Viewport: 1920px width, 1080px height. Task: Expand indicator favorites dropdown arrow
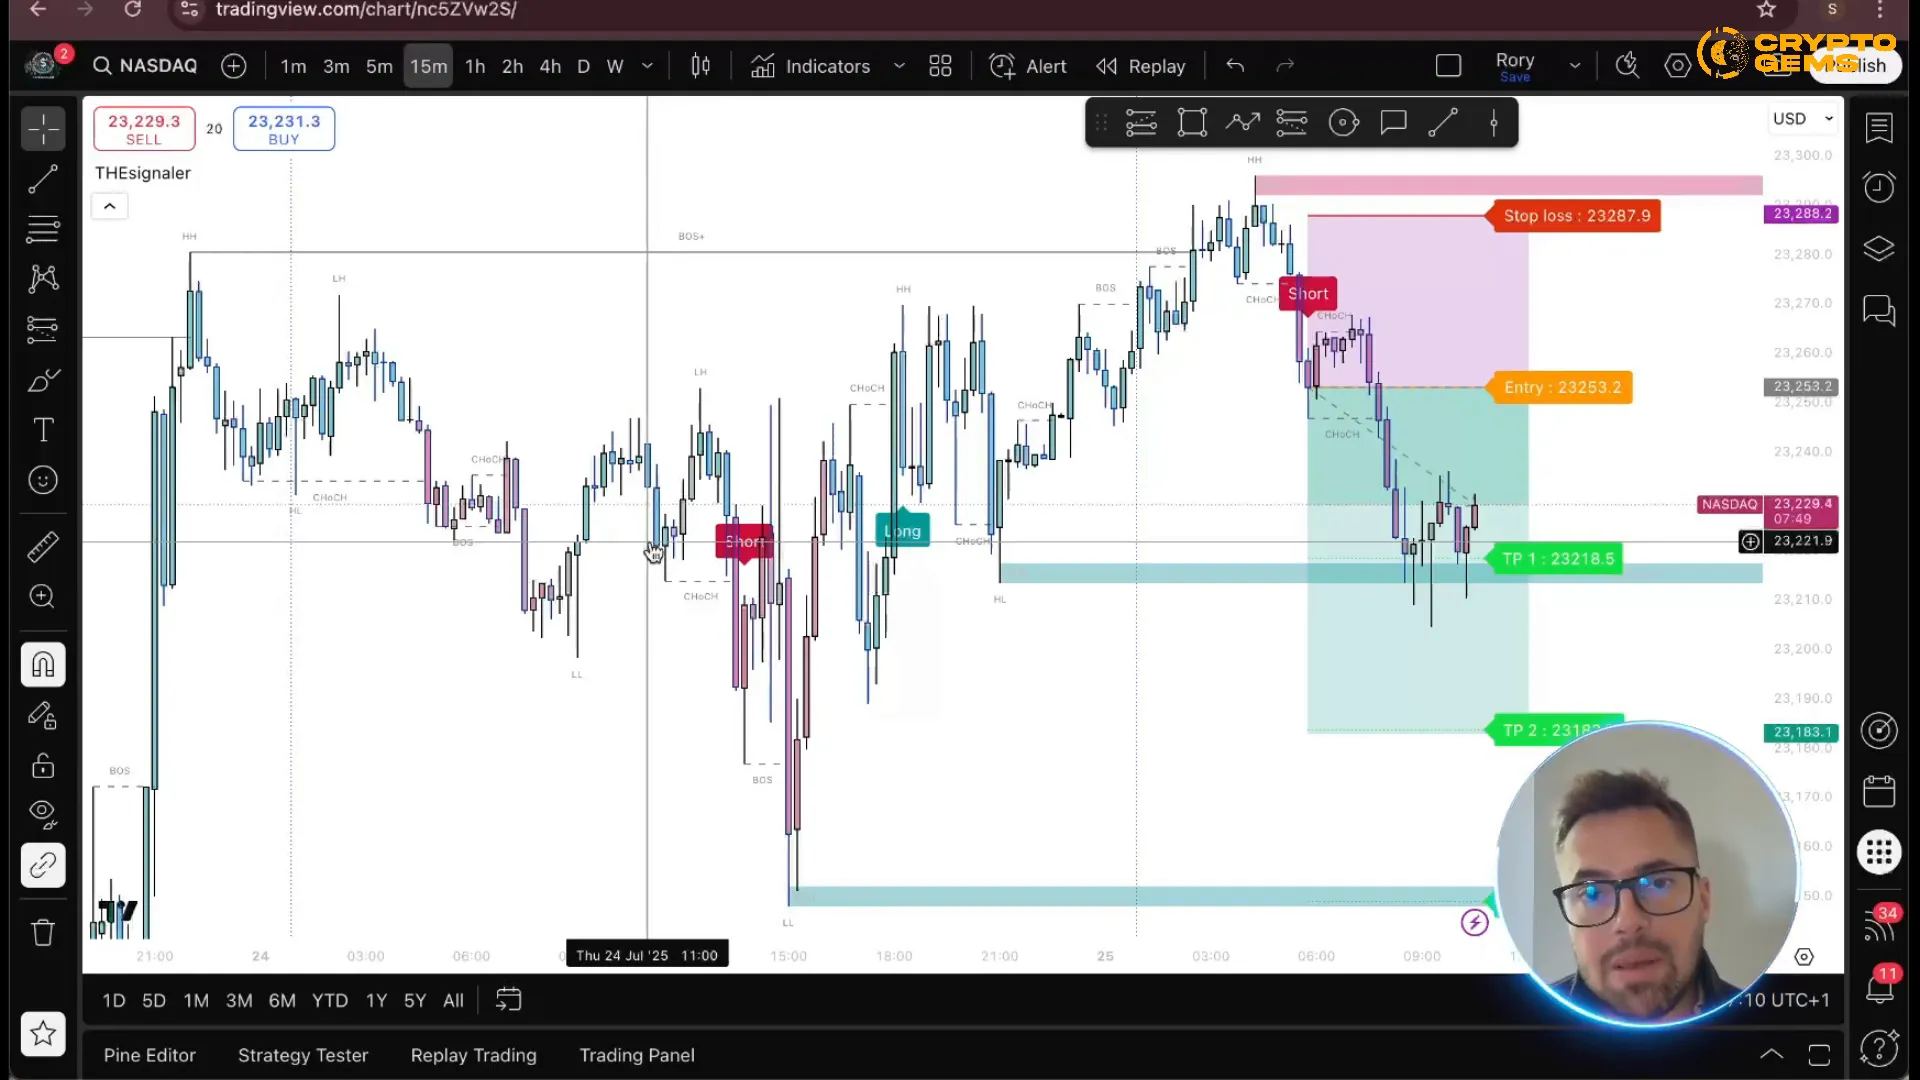[x=899, y=66]
